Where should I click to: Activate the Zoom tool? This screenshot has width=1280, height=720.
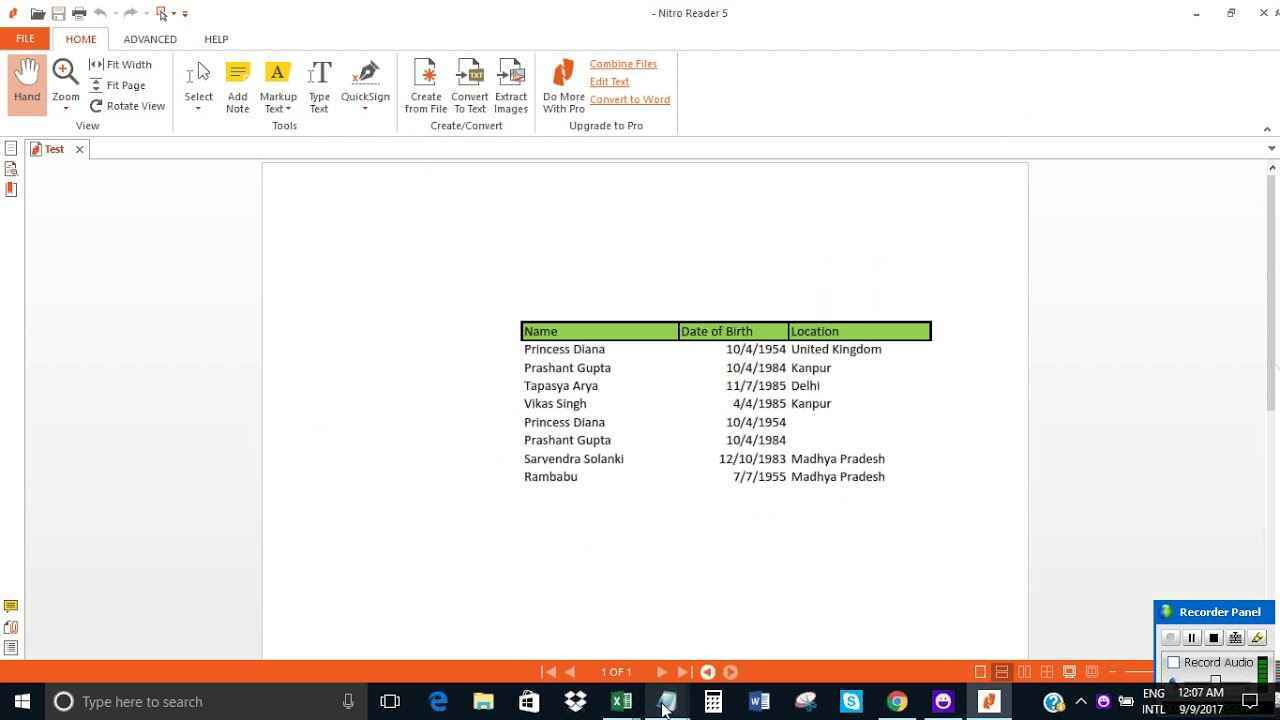(64, 80)
